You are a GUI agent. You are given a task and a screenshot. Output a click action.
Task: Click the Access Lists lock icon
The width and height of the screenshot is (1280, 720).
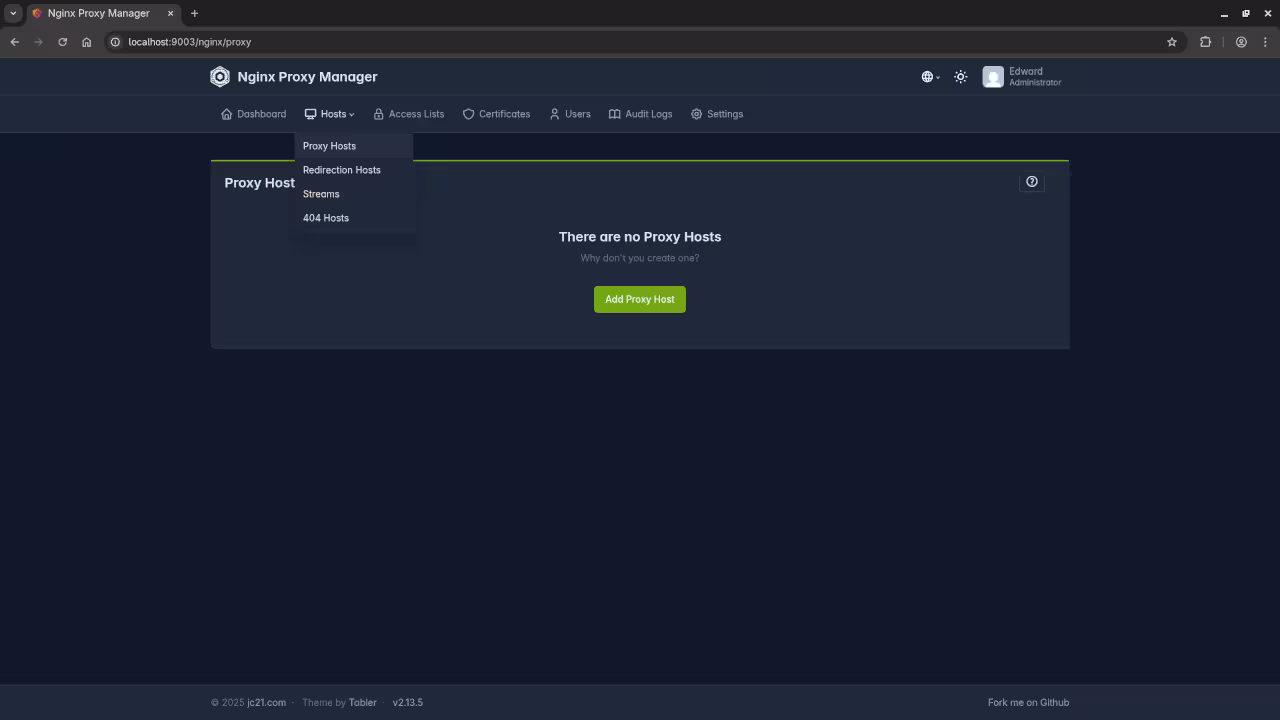379,114
